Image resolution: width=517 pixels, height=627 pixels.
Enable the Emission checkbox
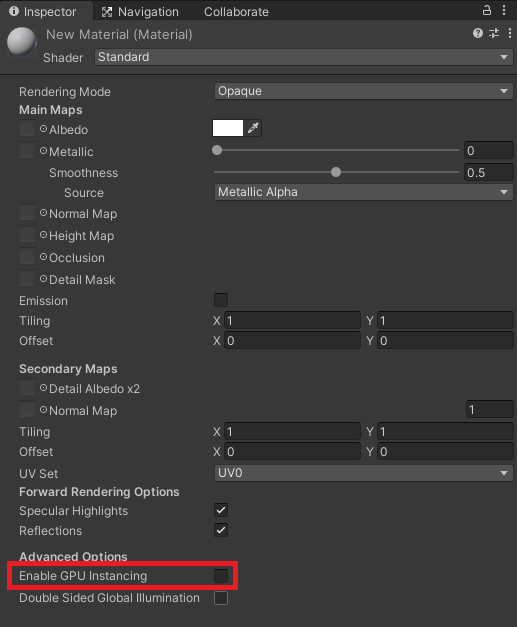tap(221, 300)
